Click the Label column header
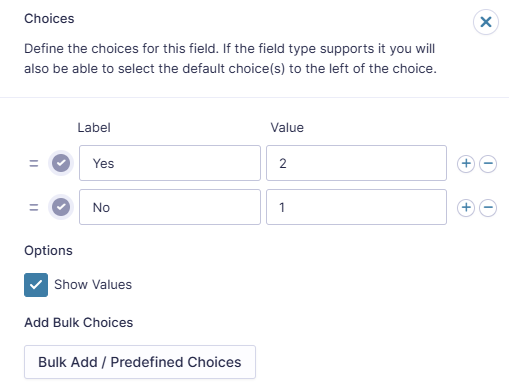509x390 pixels. tap(94, 128)
